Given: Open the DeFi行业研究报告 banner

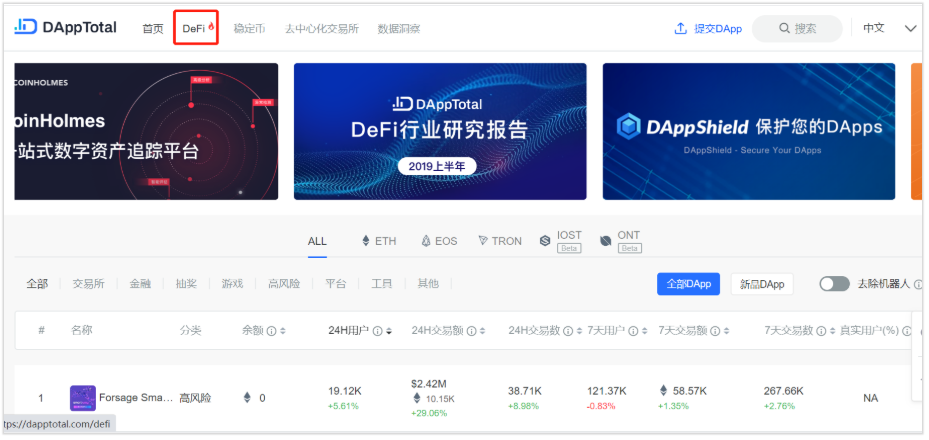Looking at the screenshot, I should click(x=440, y=131).
